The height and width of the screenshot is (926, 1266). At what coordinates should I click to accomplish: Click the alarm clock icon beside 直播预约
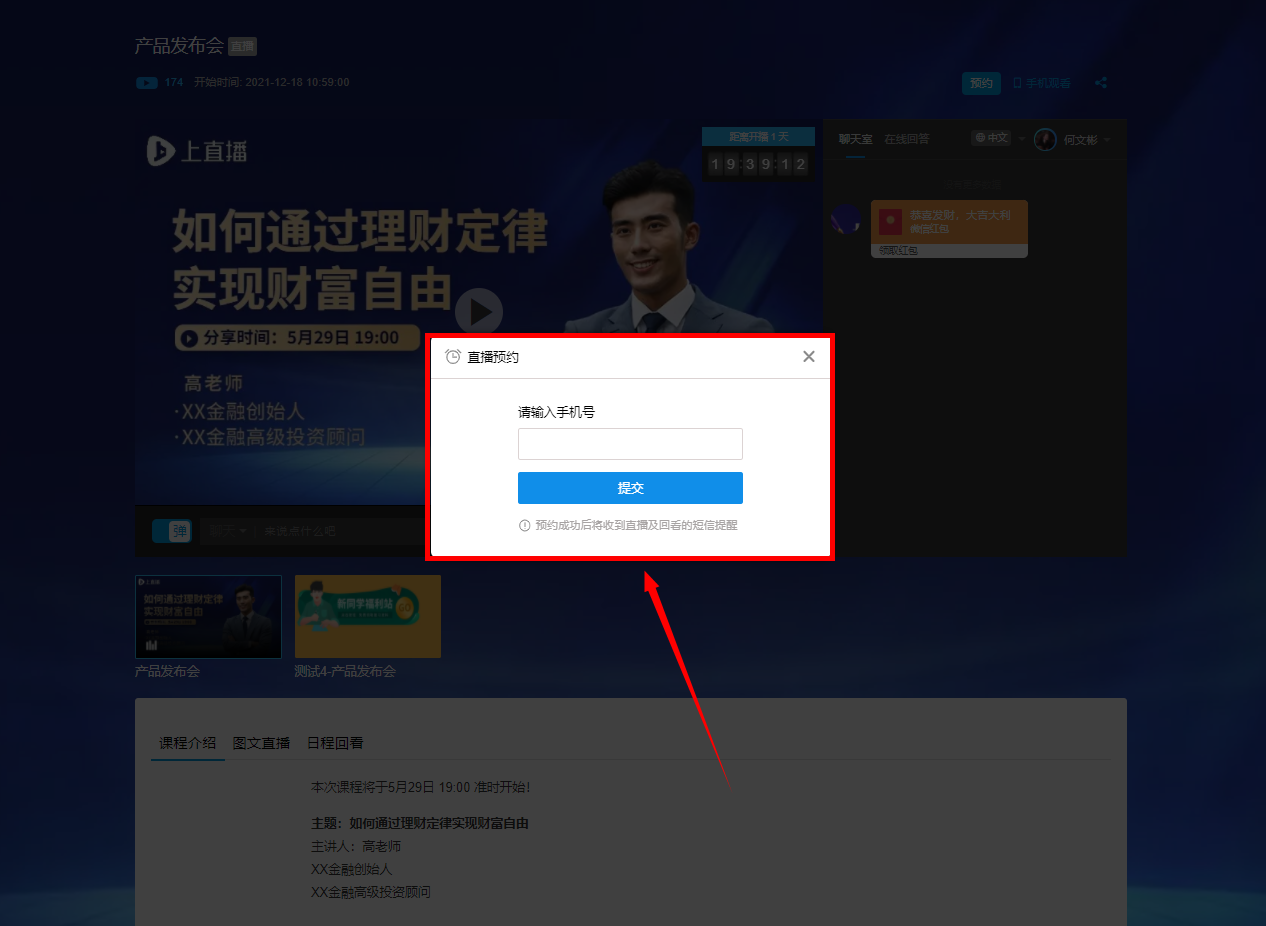coord(453,357)
